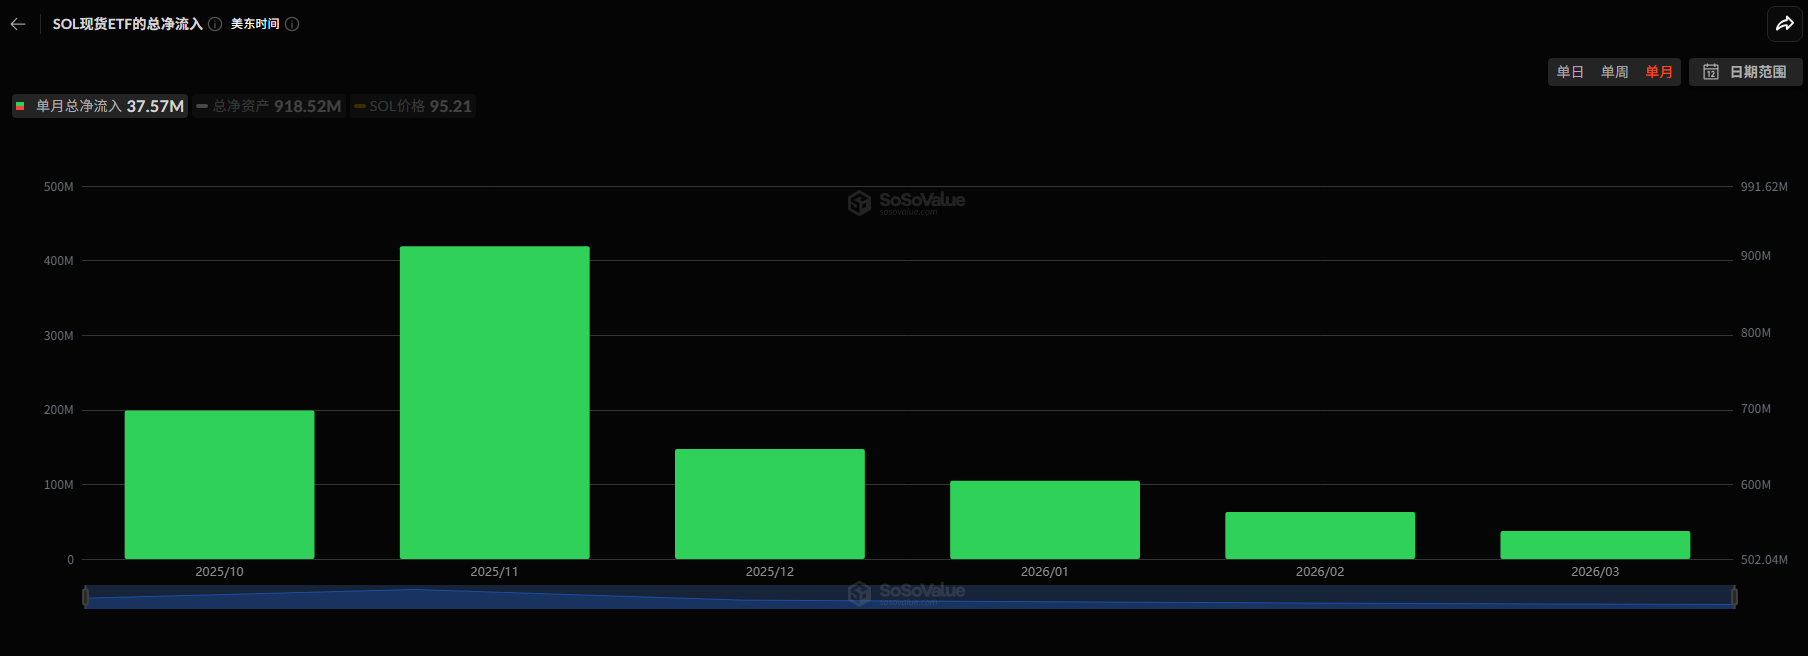Click the red-green 单月总净流入 legend marker
Screen dimensions: 1808x656
(20, 106)
